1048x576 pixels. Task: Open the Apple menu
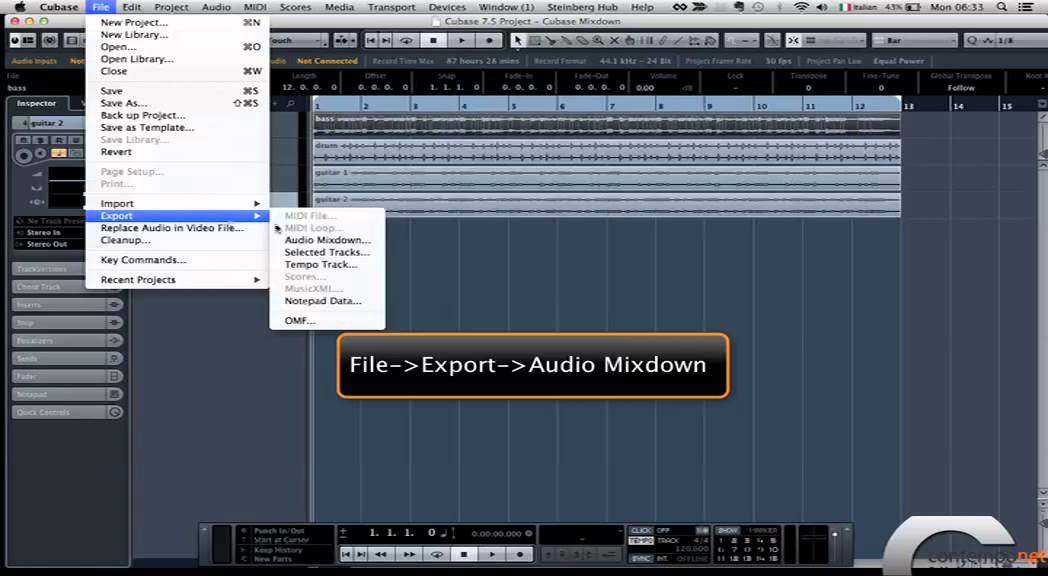click(20, 7)
